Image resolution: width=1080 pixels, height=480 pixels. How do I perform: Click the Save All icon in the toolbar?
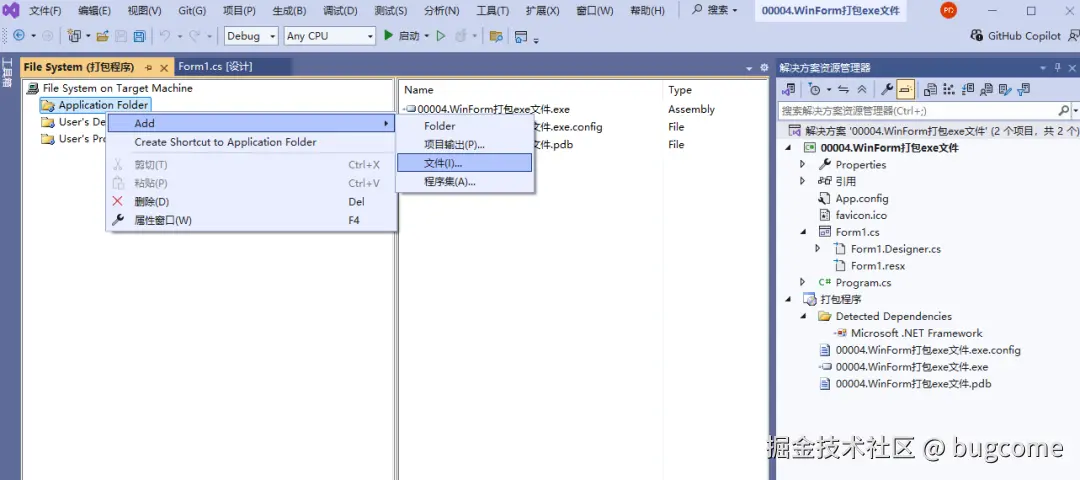point(139,36)
